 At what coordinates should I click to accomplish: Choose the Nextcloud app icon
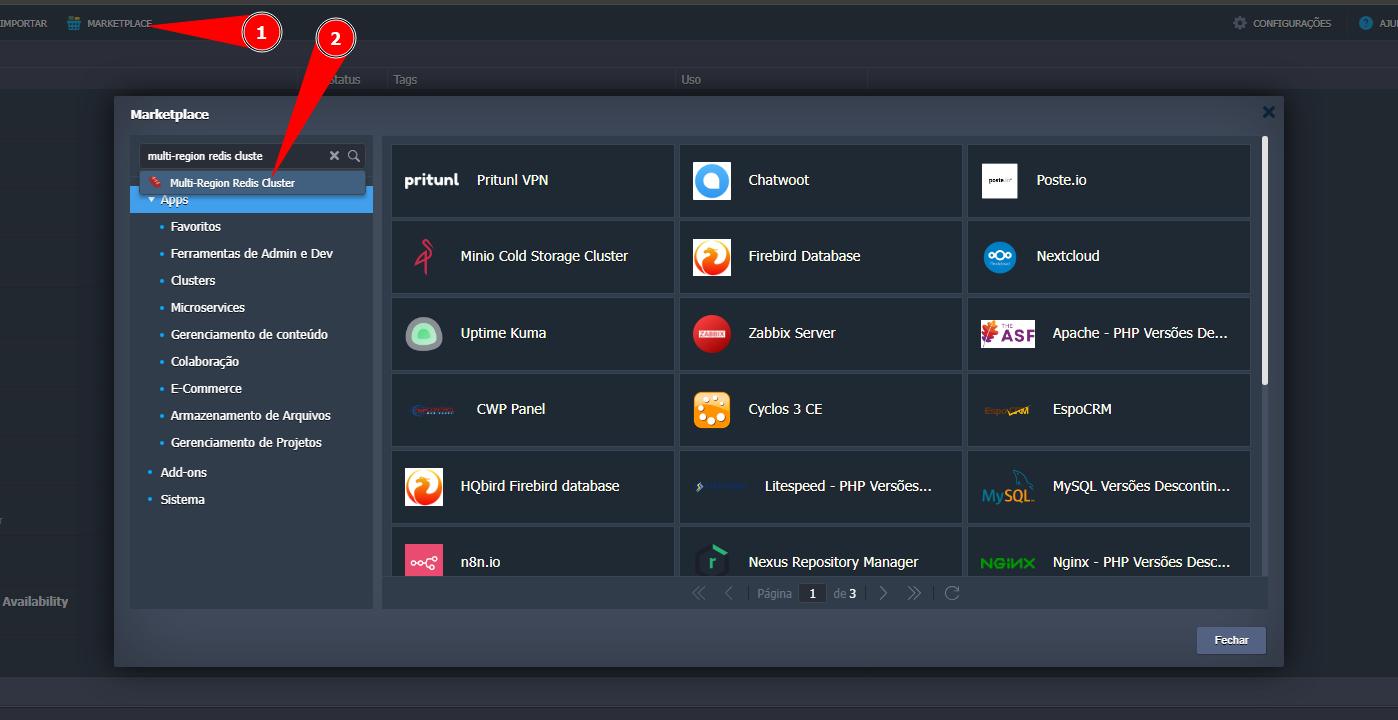(999, 257)
